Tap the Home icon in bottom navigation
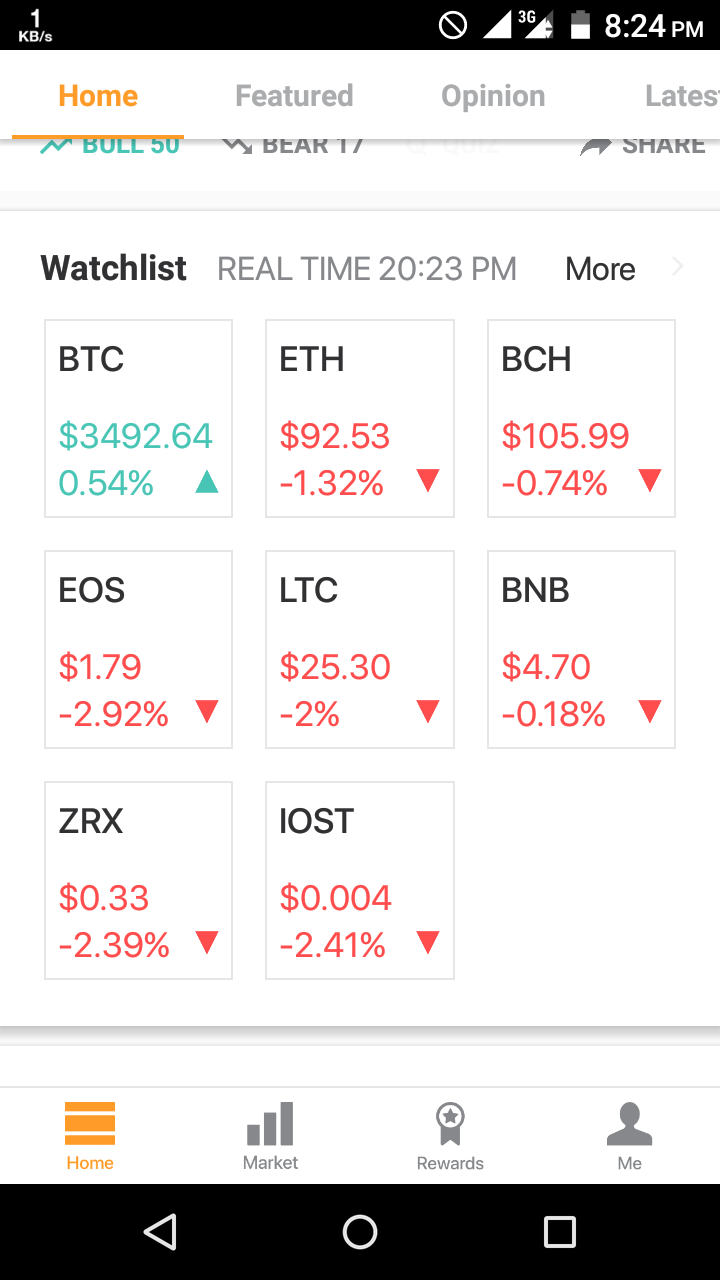Image resolution: width=720 pixels, height=1280 pixels. coord(90,1124)
